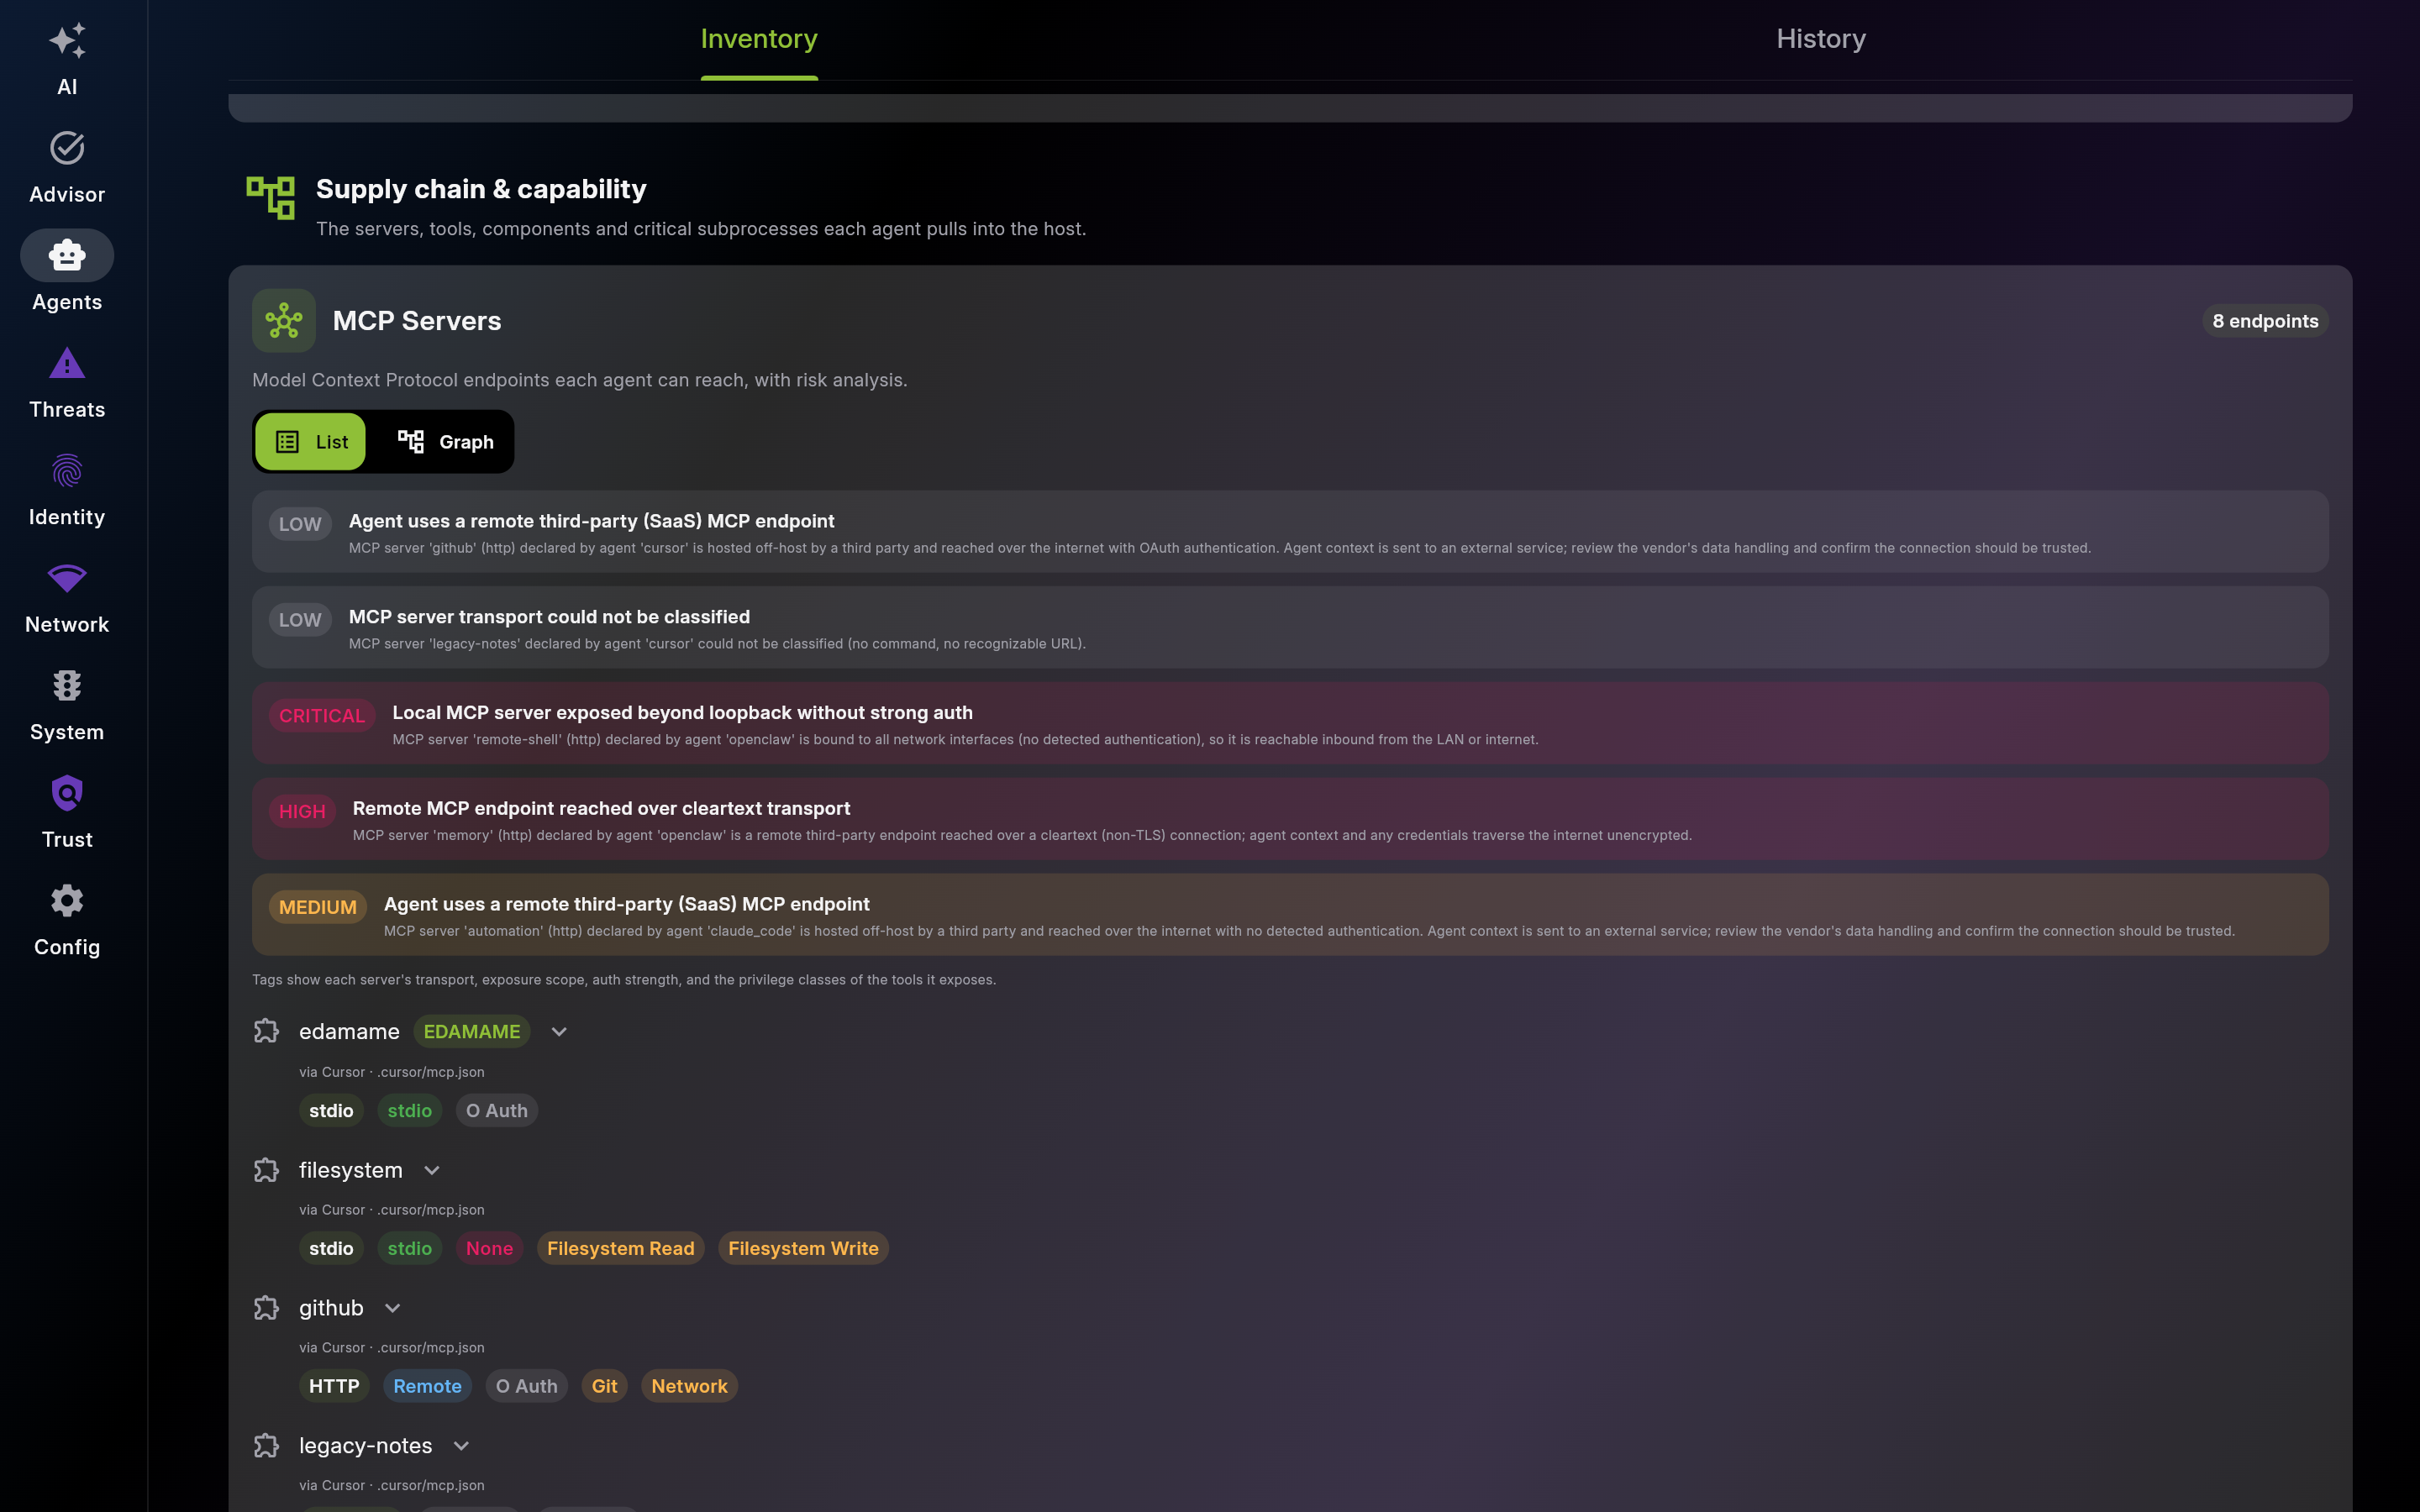Select the legacy-notes server name
This screenshot has width=2420, height=1512.
click(x=366, y=1446)
